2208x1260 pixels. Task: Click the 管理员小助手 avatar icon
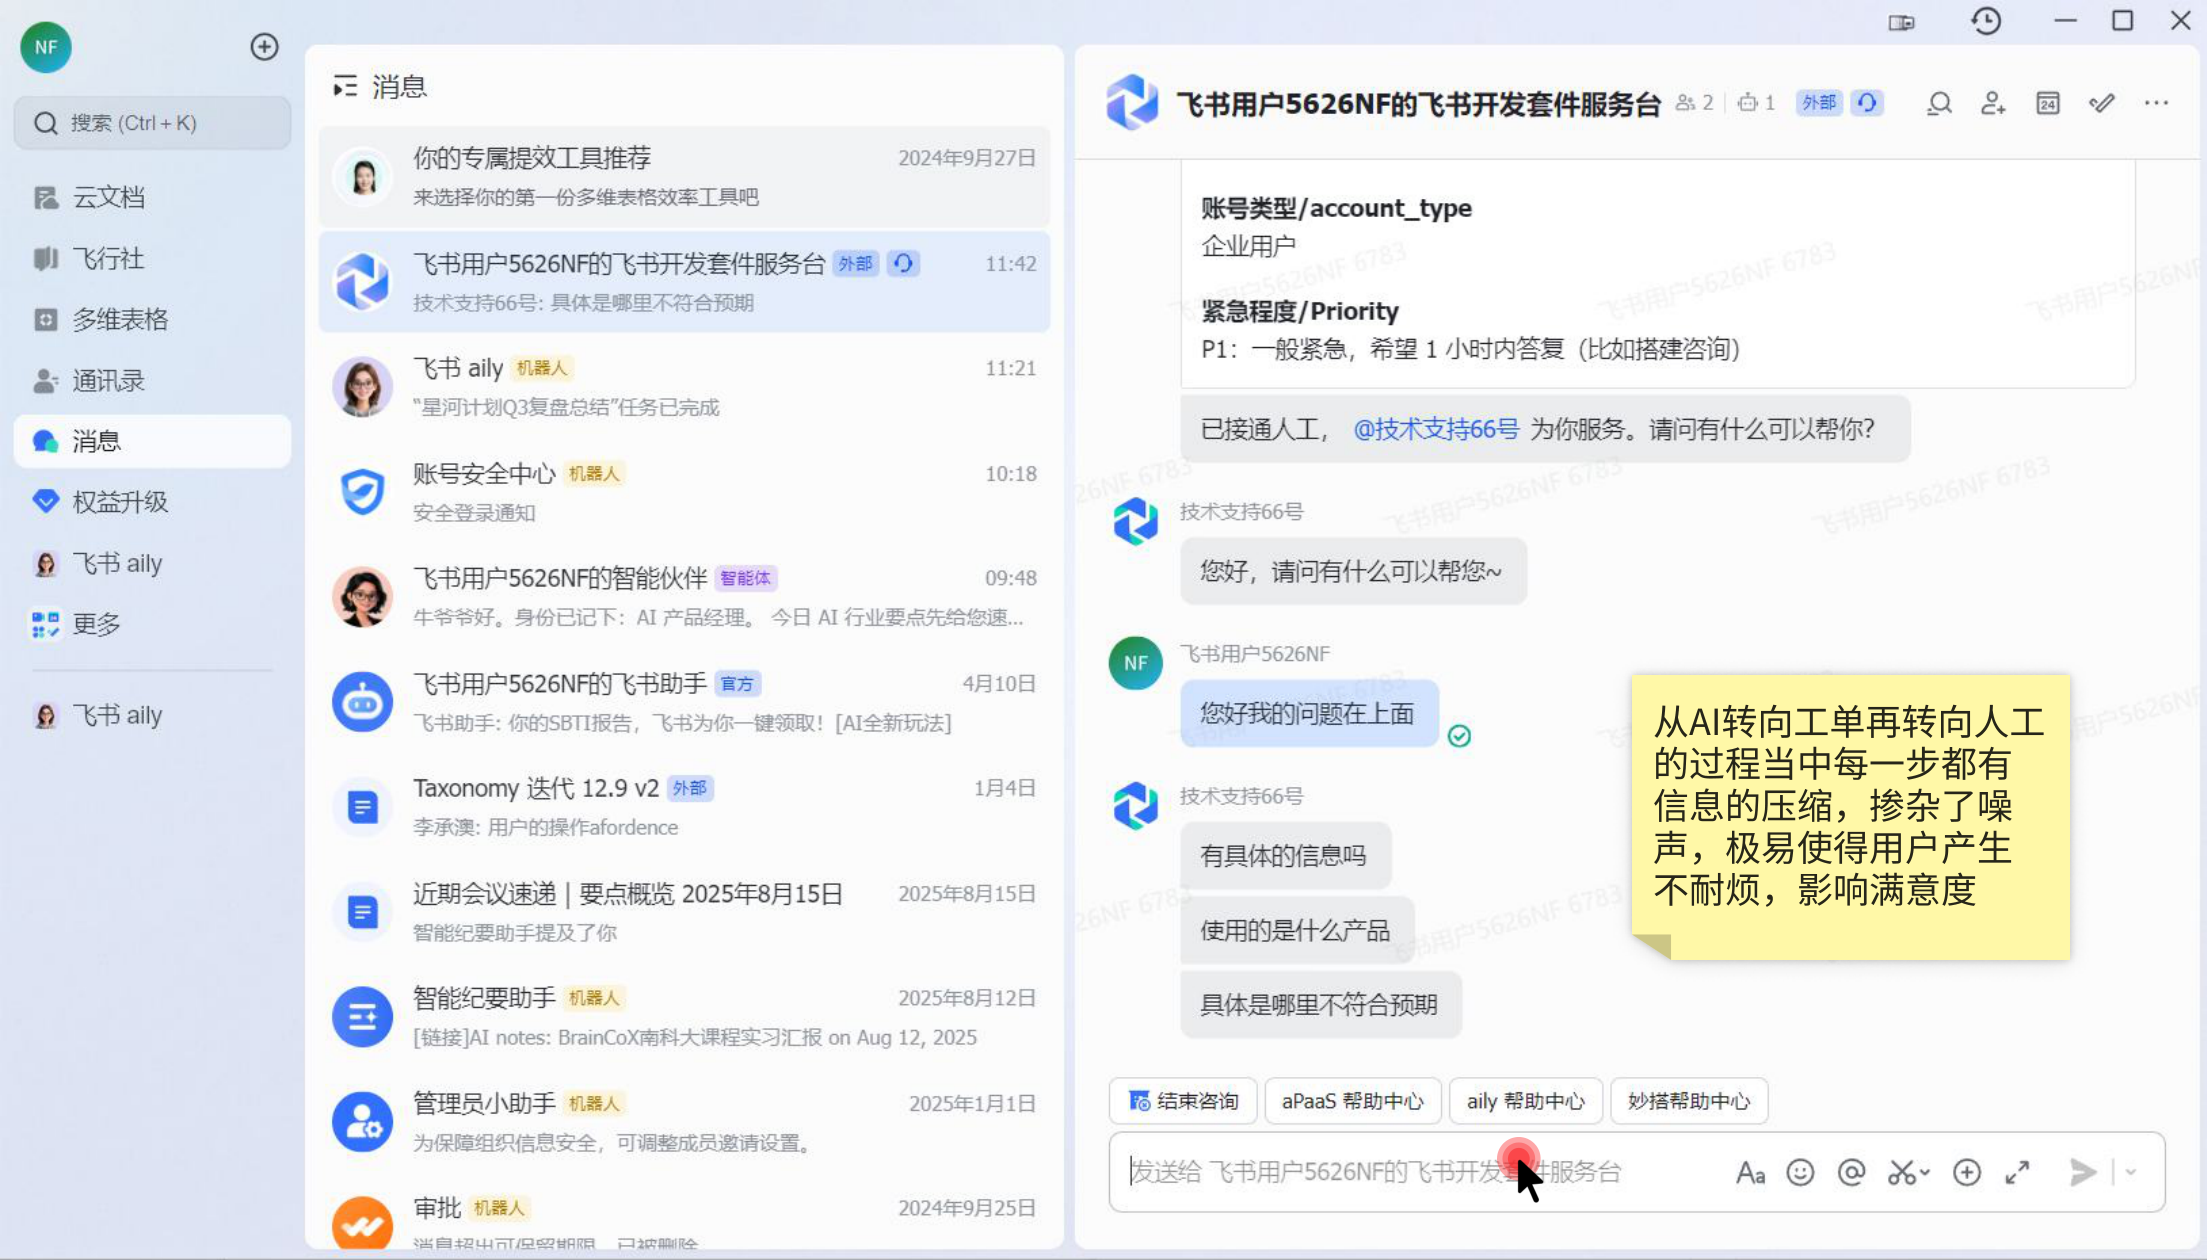point(362,1122)
